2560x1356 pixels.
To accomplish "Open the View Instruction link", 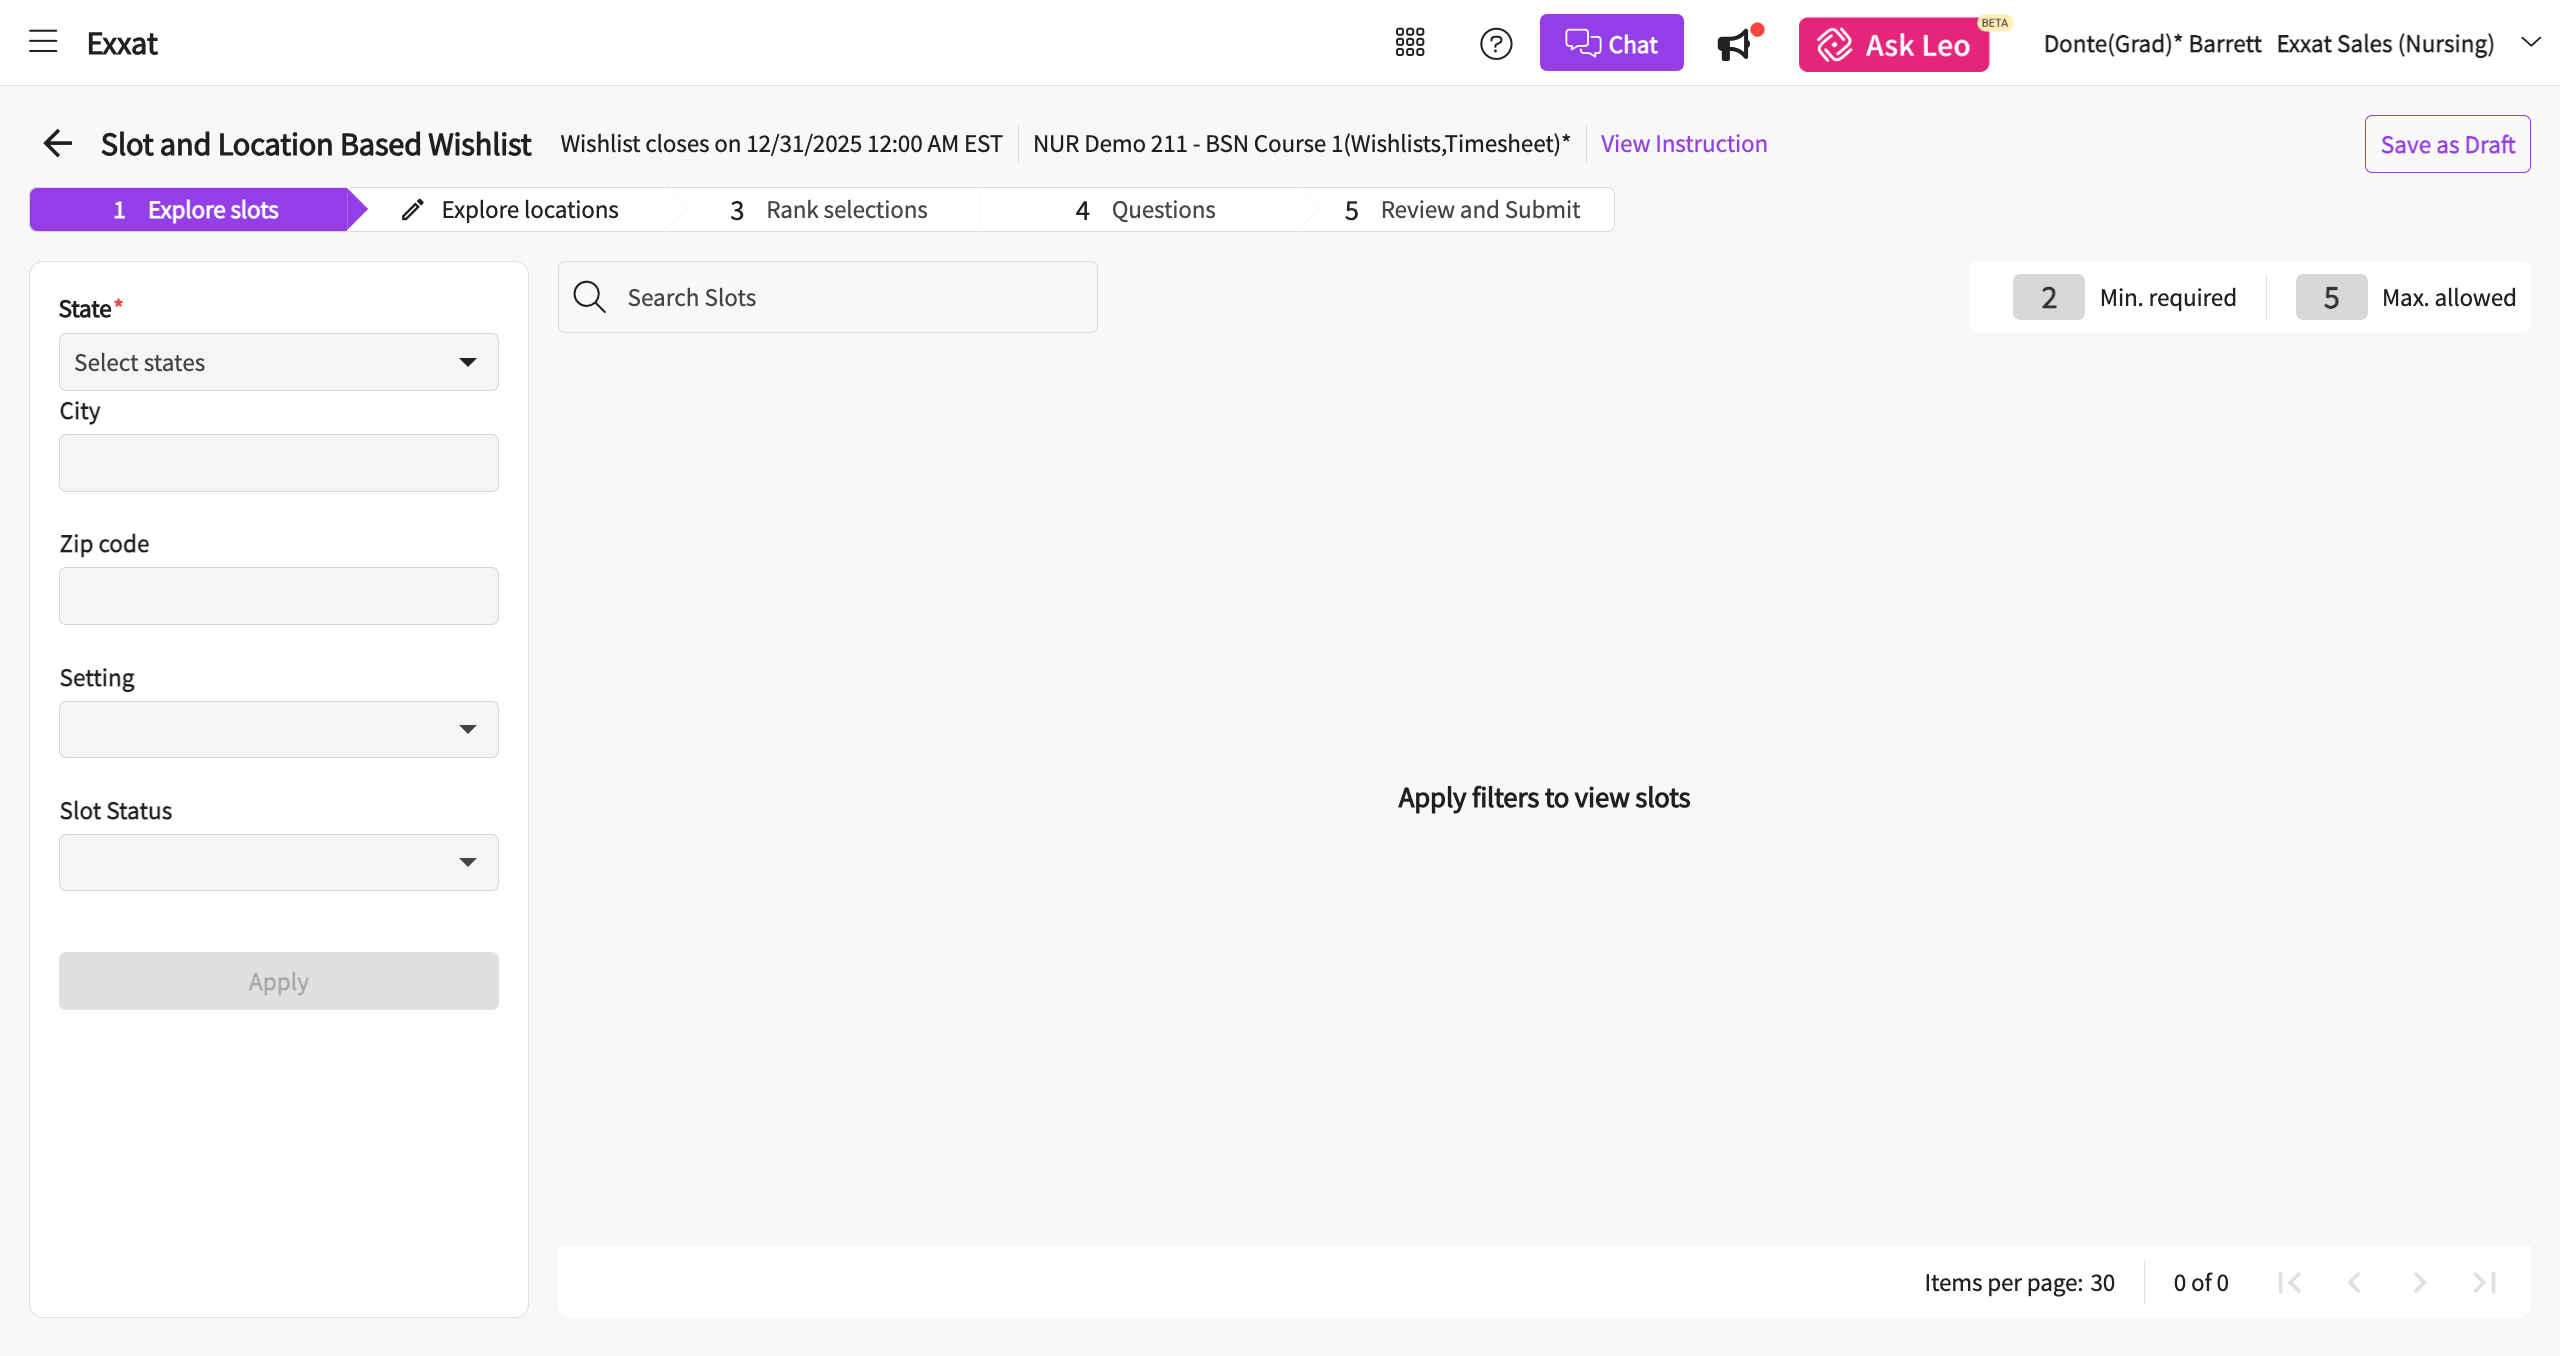I will click(1683, 144).
